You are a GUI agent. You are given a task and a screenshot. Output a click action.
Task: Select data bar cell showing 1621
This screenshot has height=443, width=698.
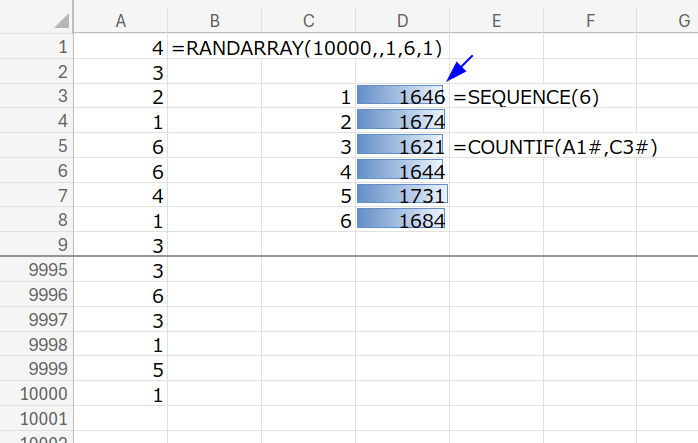click(401, 147)
